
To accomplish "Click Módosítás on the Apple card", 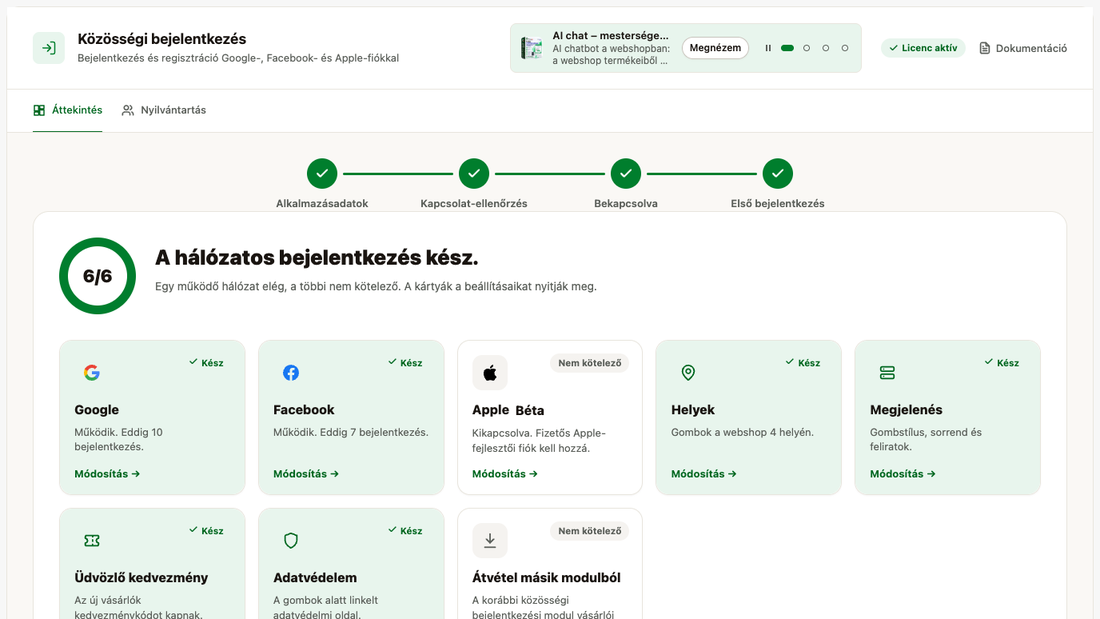I will point(505,474).
